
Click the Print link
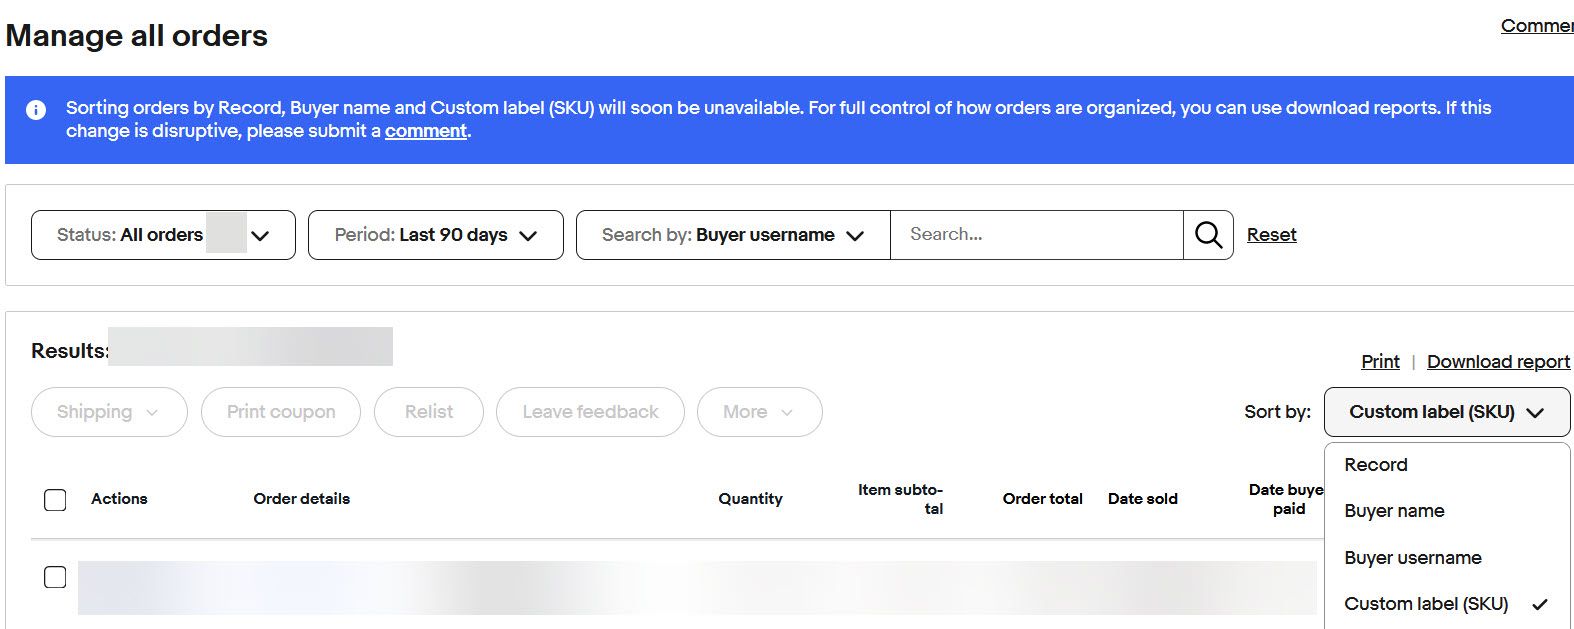(1380, 362)
